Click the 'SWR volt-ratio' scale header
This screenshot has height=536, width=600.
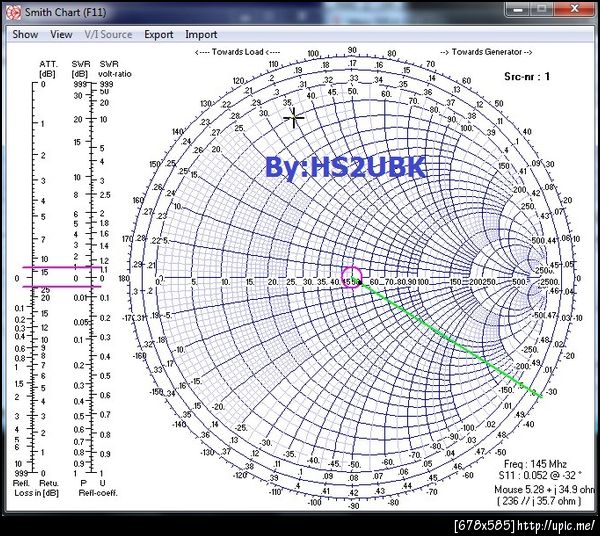pyautogui.click(x=114, y=69)
